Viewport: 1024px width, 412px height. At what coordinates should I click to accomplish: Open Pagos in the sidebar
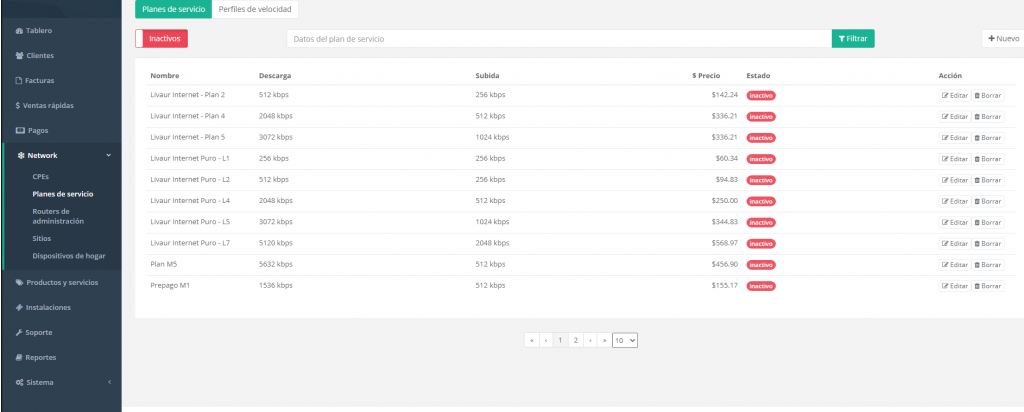coord(32,131)
